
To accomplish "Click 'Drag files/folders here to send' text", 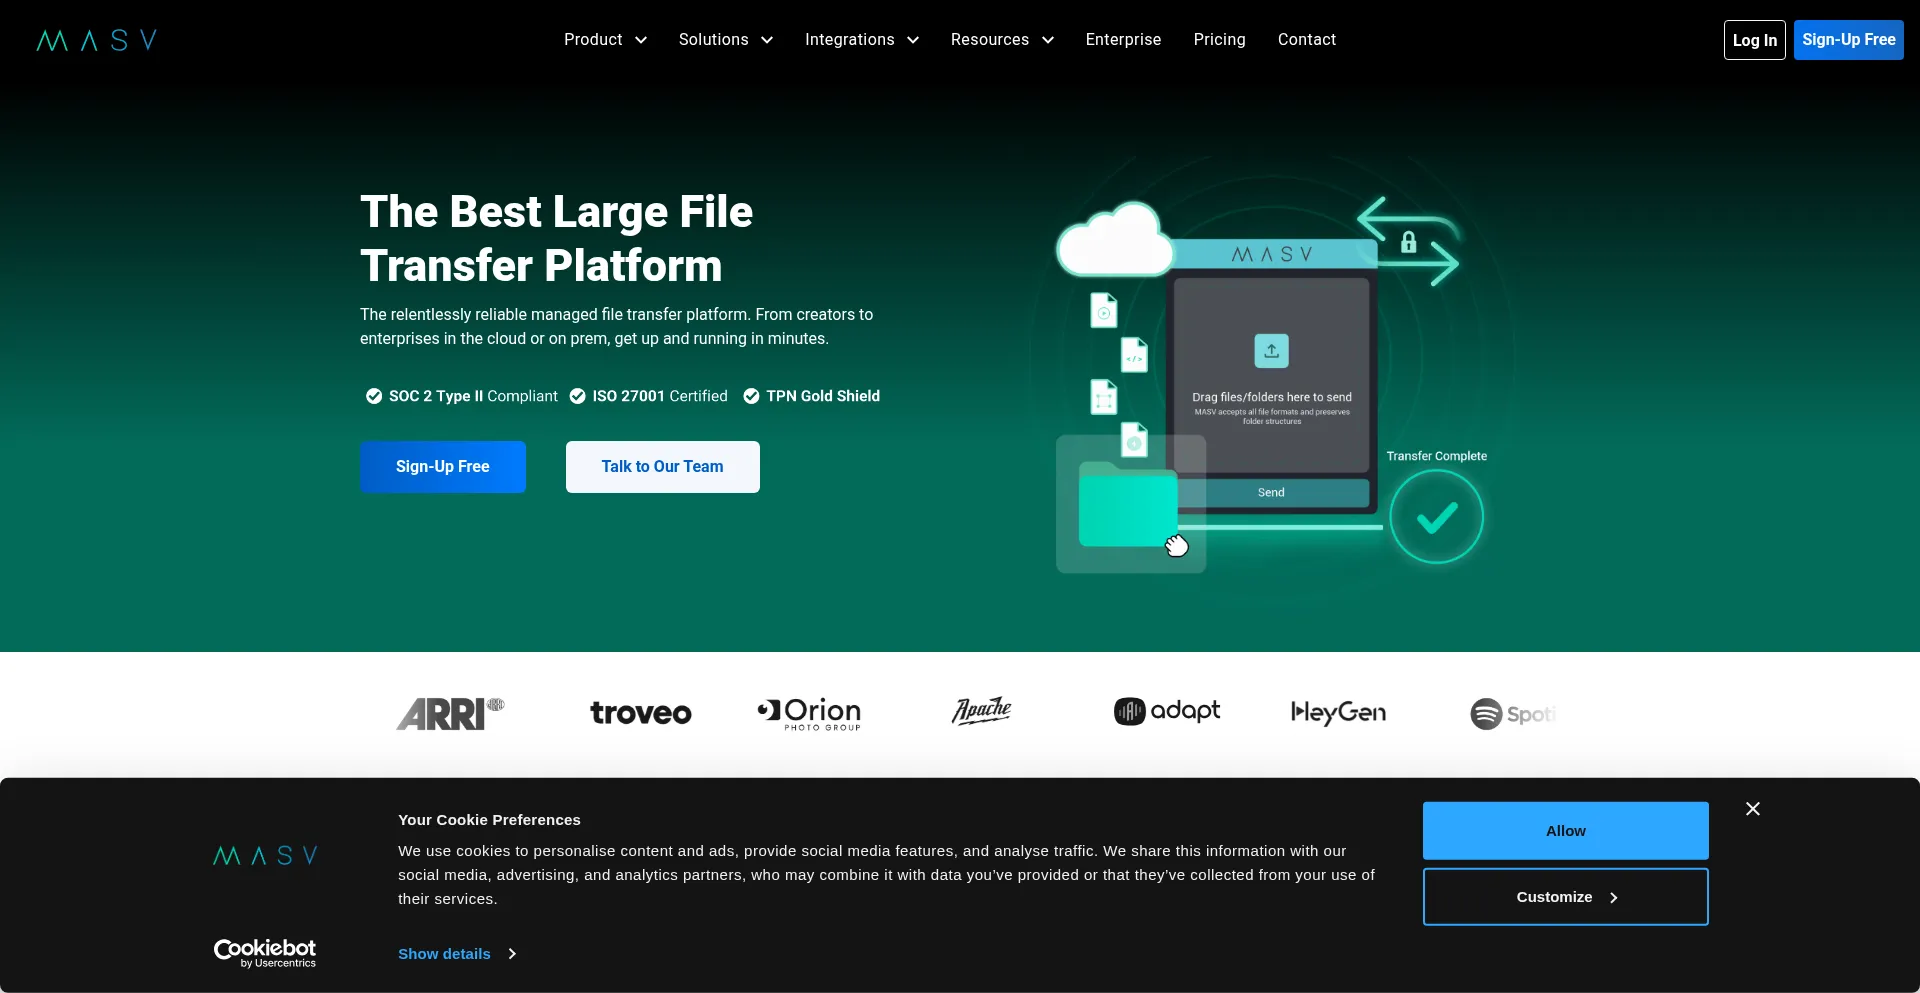I will [1271, 397].
